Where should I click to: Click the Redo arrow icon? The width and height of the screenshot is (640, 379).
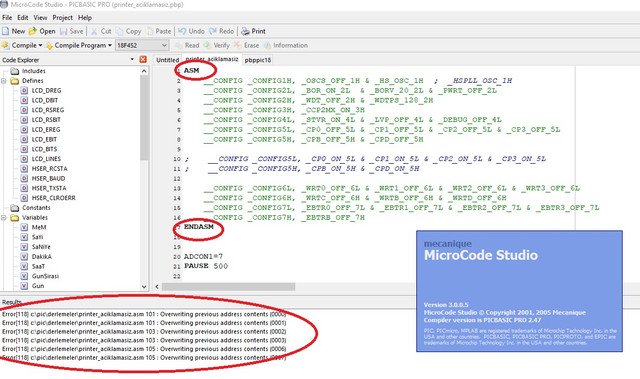213,31
